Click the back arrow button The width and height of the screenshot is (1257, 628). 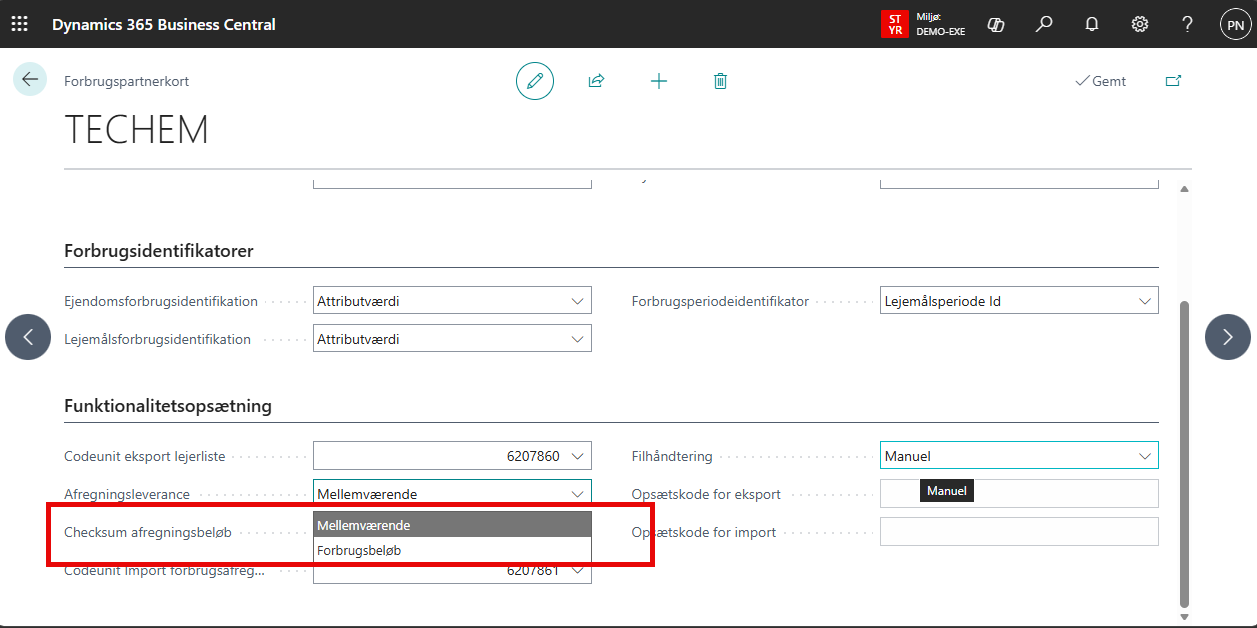pos(29,80)
